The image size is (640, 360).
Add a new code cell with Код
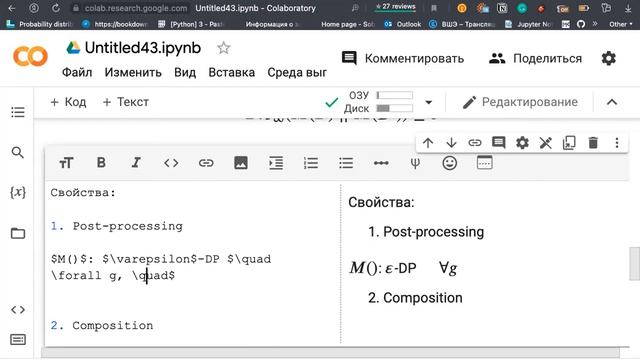point(68,102)
